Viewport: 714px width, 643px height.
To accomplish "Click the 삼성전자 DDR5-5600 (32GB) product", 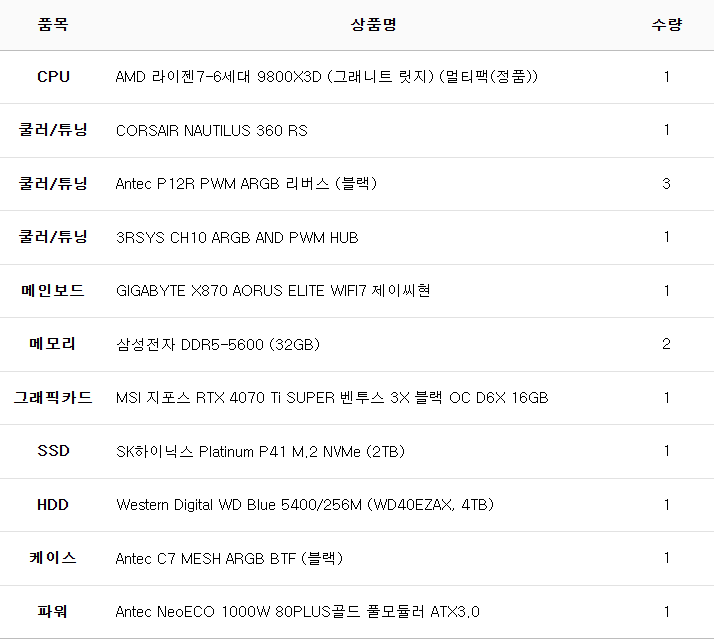I will 218,344.
